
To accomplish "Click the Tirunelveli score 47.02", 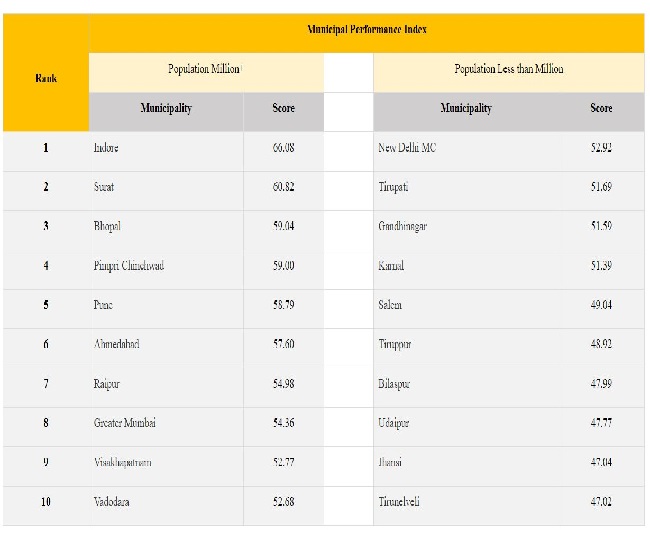I will (601, 502).
